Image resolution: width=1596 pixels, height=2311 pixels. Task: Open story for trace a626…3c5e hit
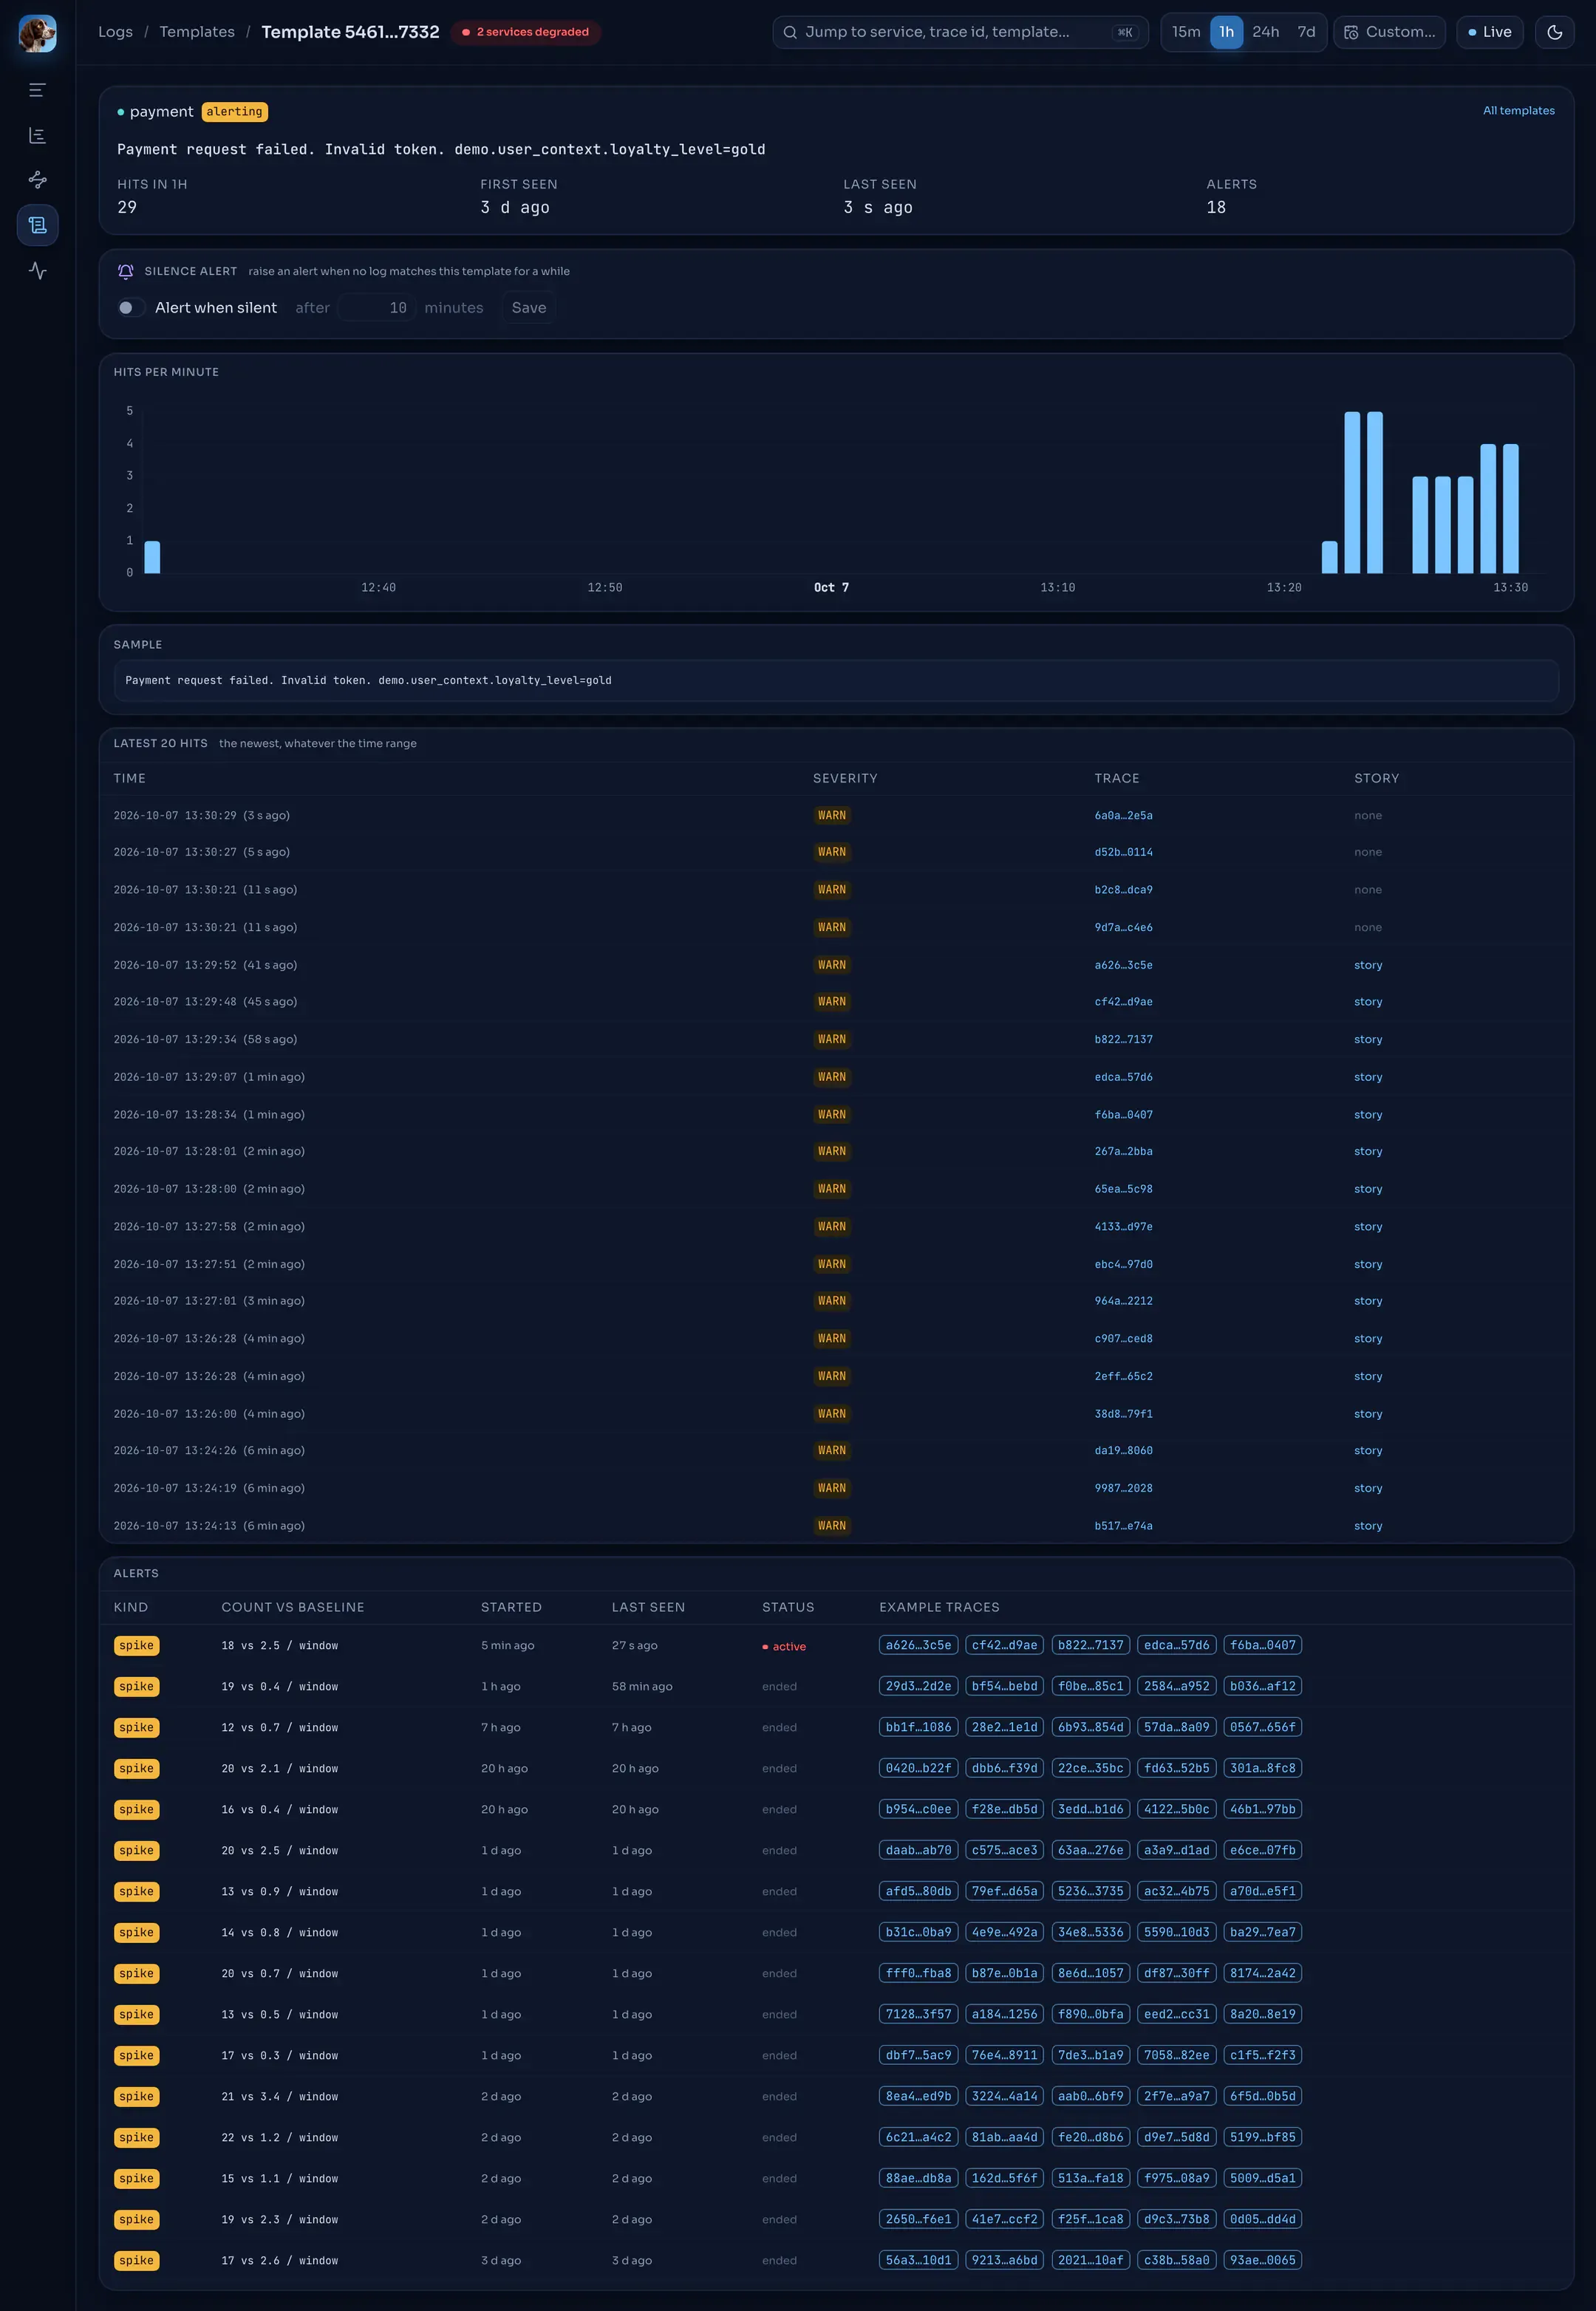pyautogui.click(x=1367, y=966)
